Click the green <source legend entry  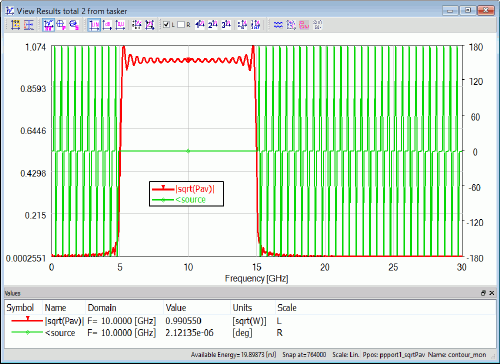(179, 200)
